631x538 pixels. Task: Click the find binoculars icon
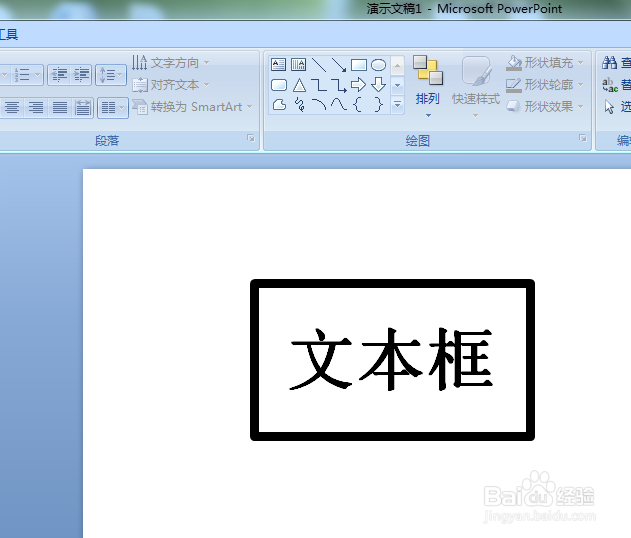point(609,63)
